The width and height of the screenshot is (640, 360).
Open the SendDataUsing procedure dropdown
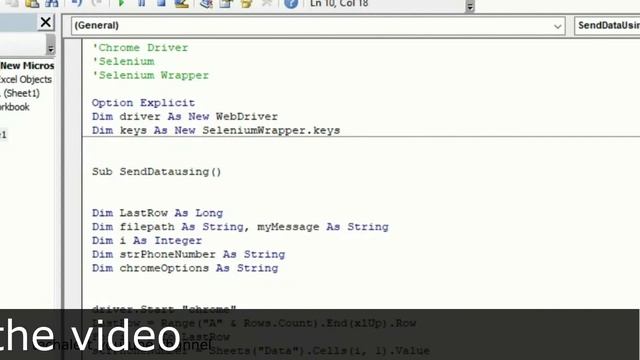point(607,26)
